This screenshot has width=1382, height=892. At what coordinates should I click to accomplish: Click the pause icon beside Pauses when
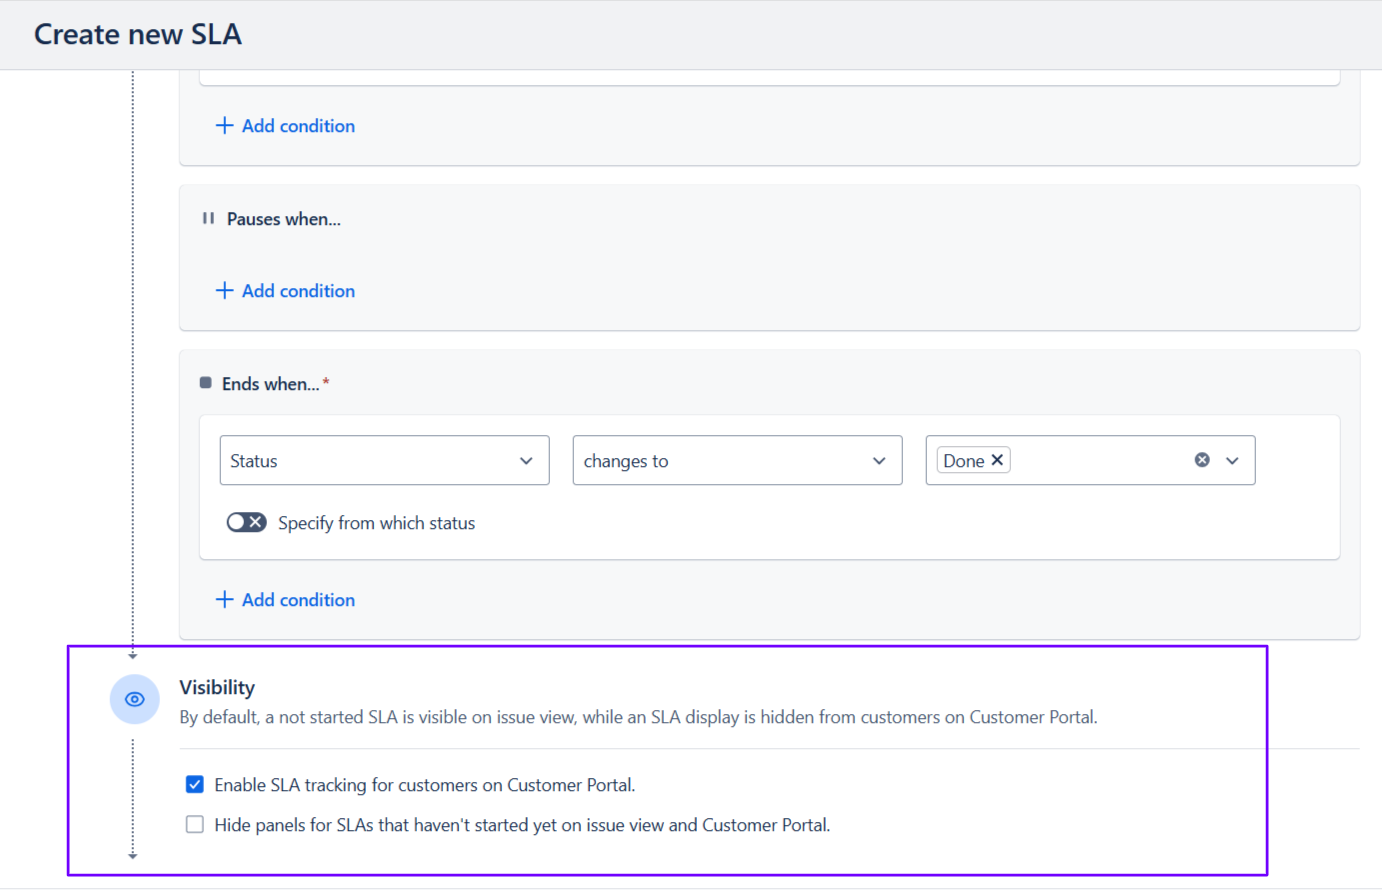(x=208, y=218)
